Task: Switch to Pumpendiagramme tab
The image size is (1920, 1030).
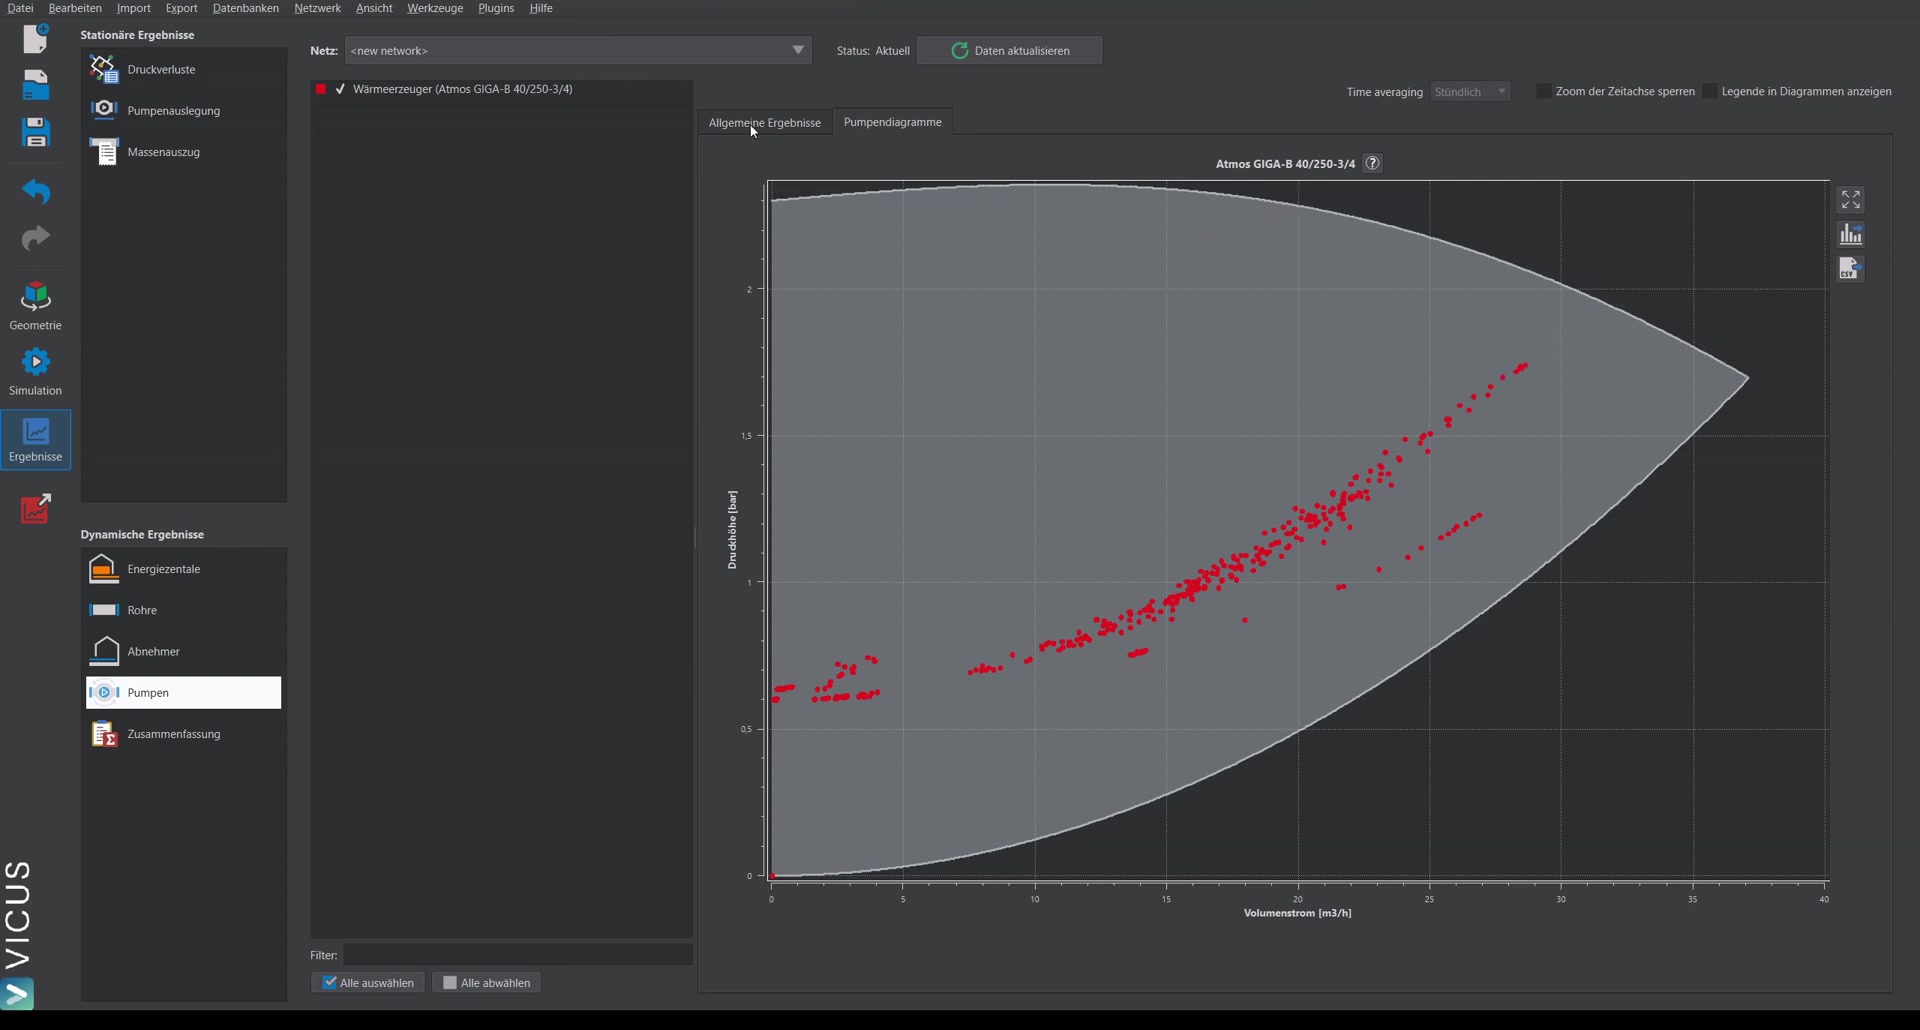Action: tap(893, 122)
